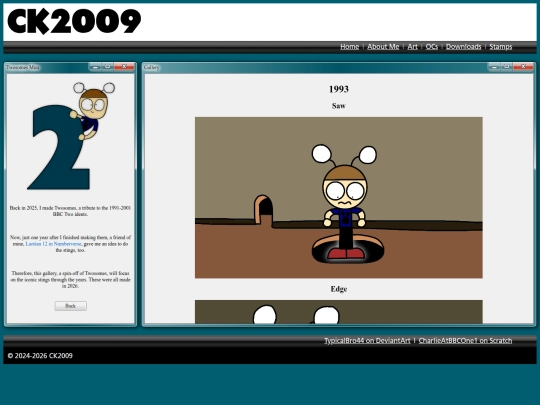Screen dimensions: 540x405
Task: Go to the About Me page
Action: (383, 46)
